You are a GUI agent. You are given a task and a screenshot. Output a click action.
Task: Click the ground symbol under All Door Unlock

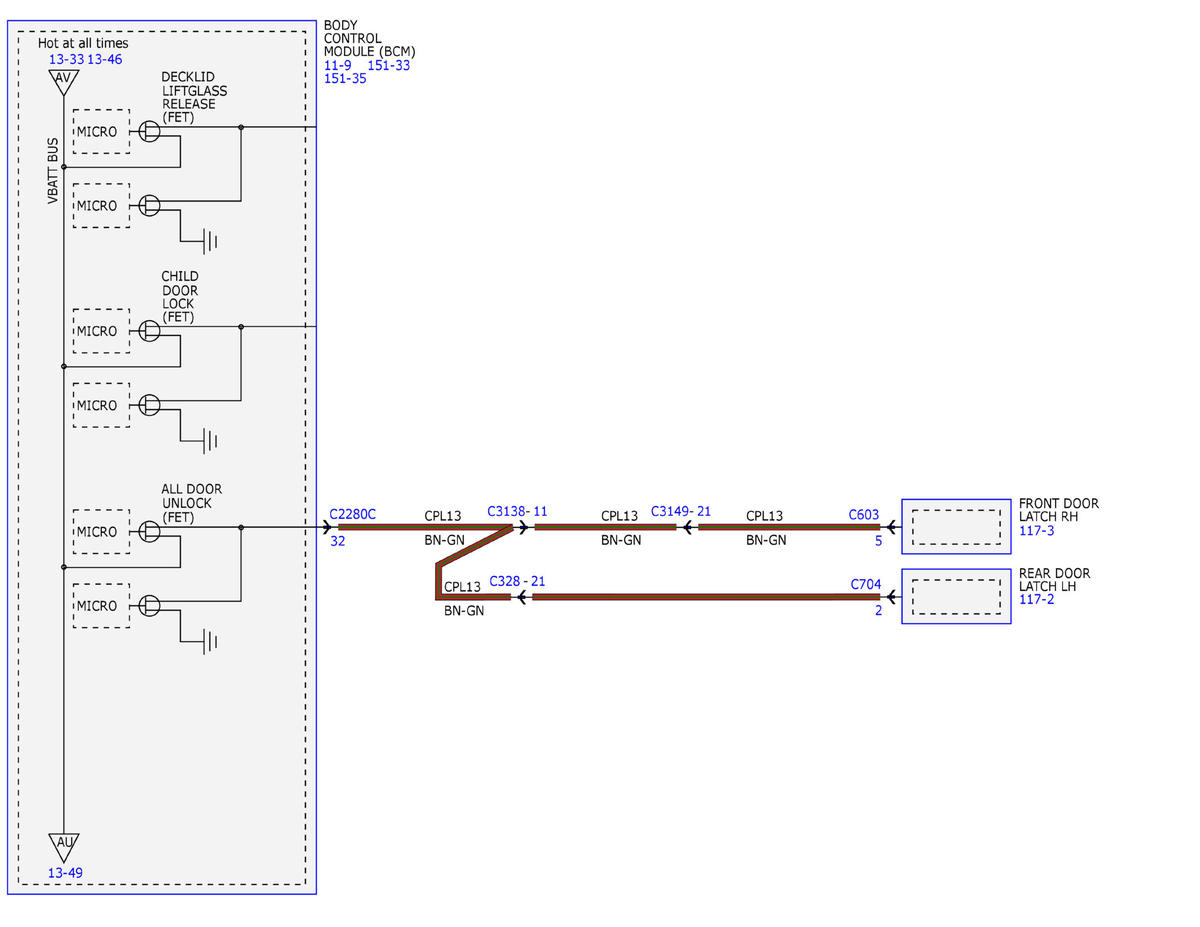click(209, 641)
